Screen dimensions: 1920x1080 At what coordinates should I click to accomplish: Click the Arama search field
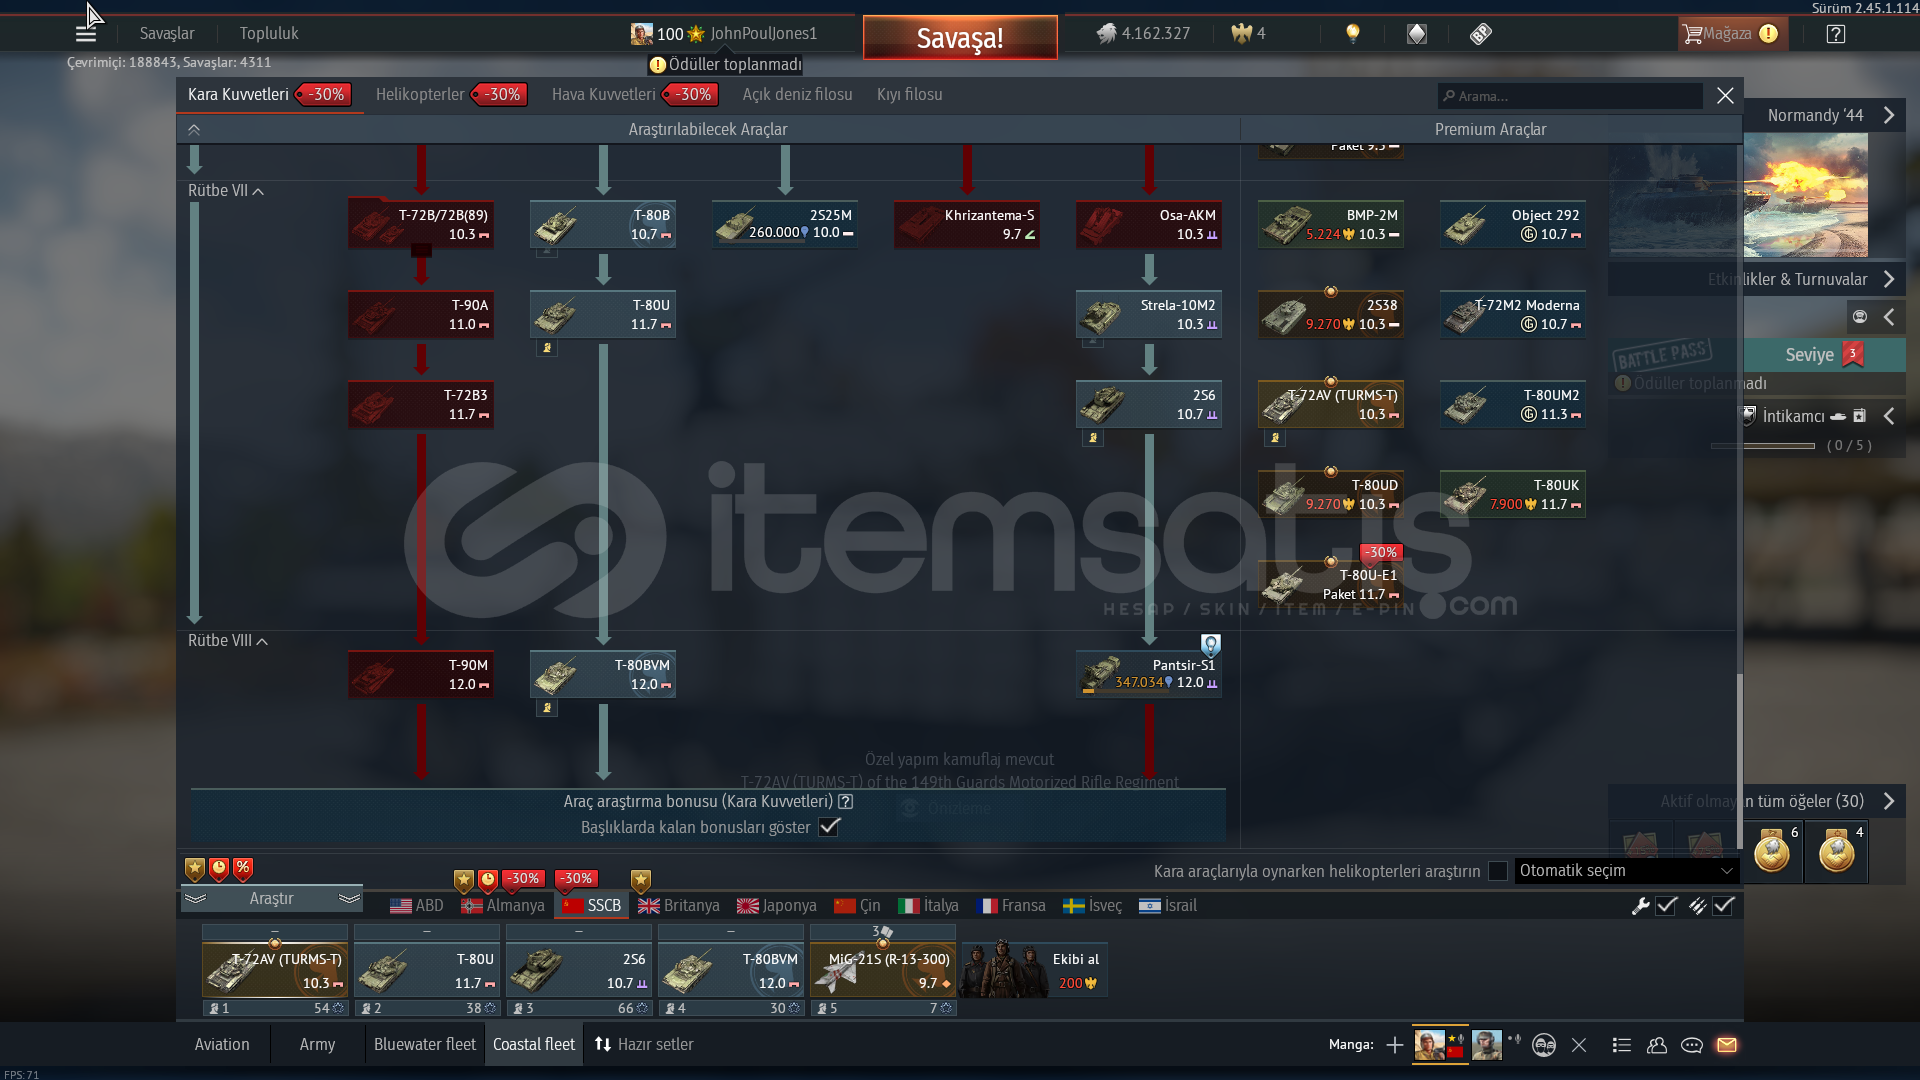(x=1570, y=96)
